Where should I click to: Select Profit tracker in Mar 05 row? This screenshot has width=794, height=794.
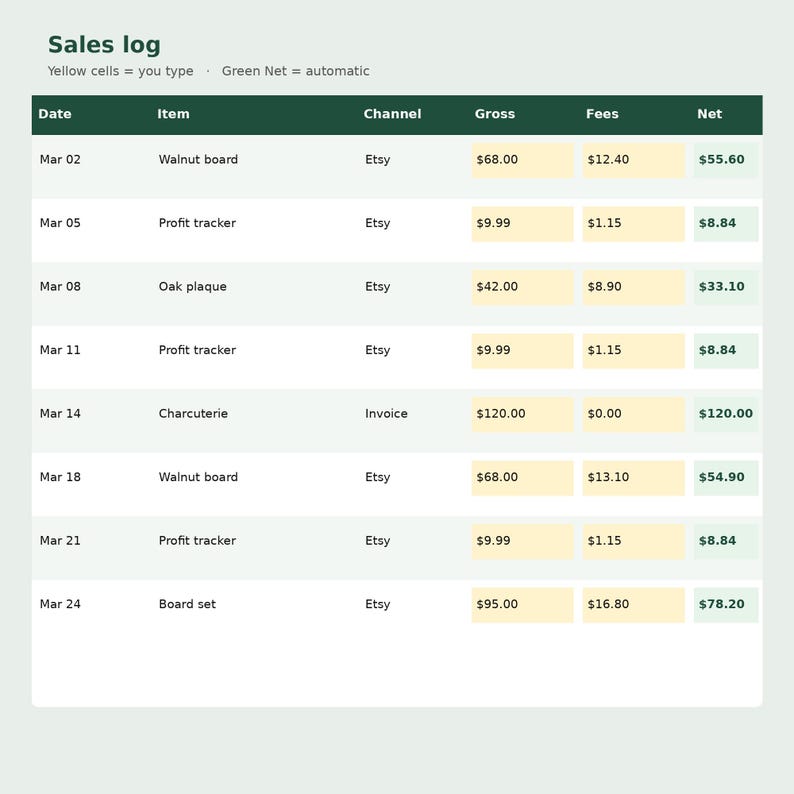coord(197,223)
